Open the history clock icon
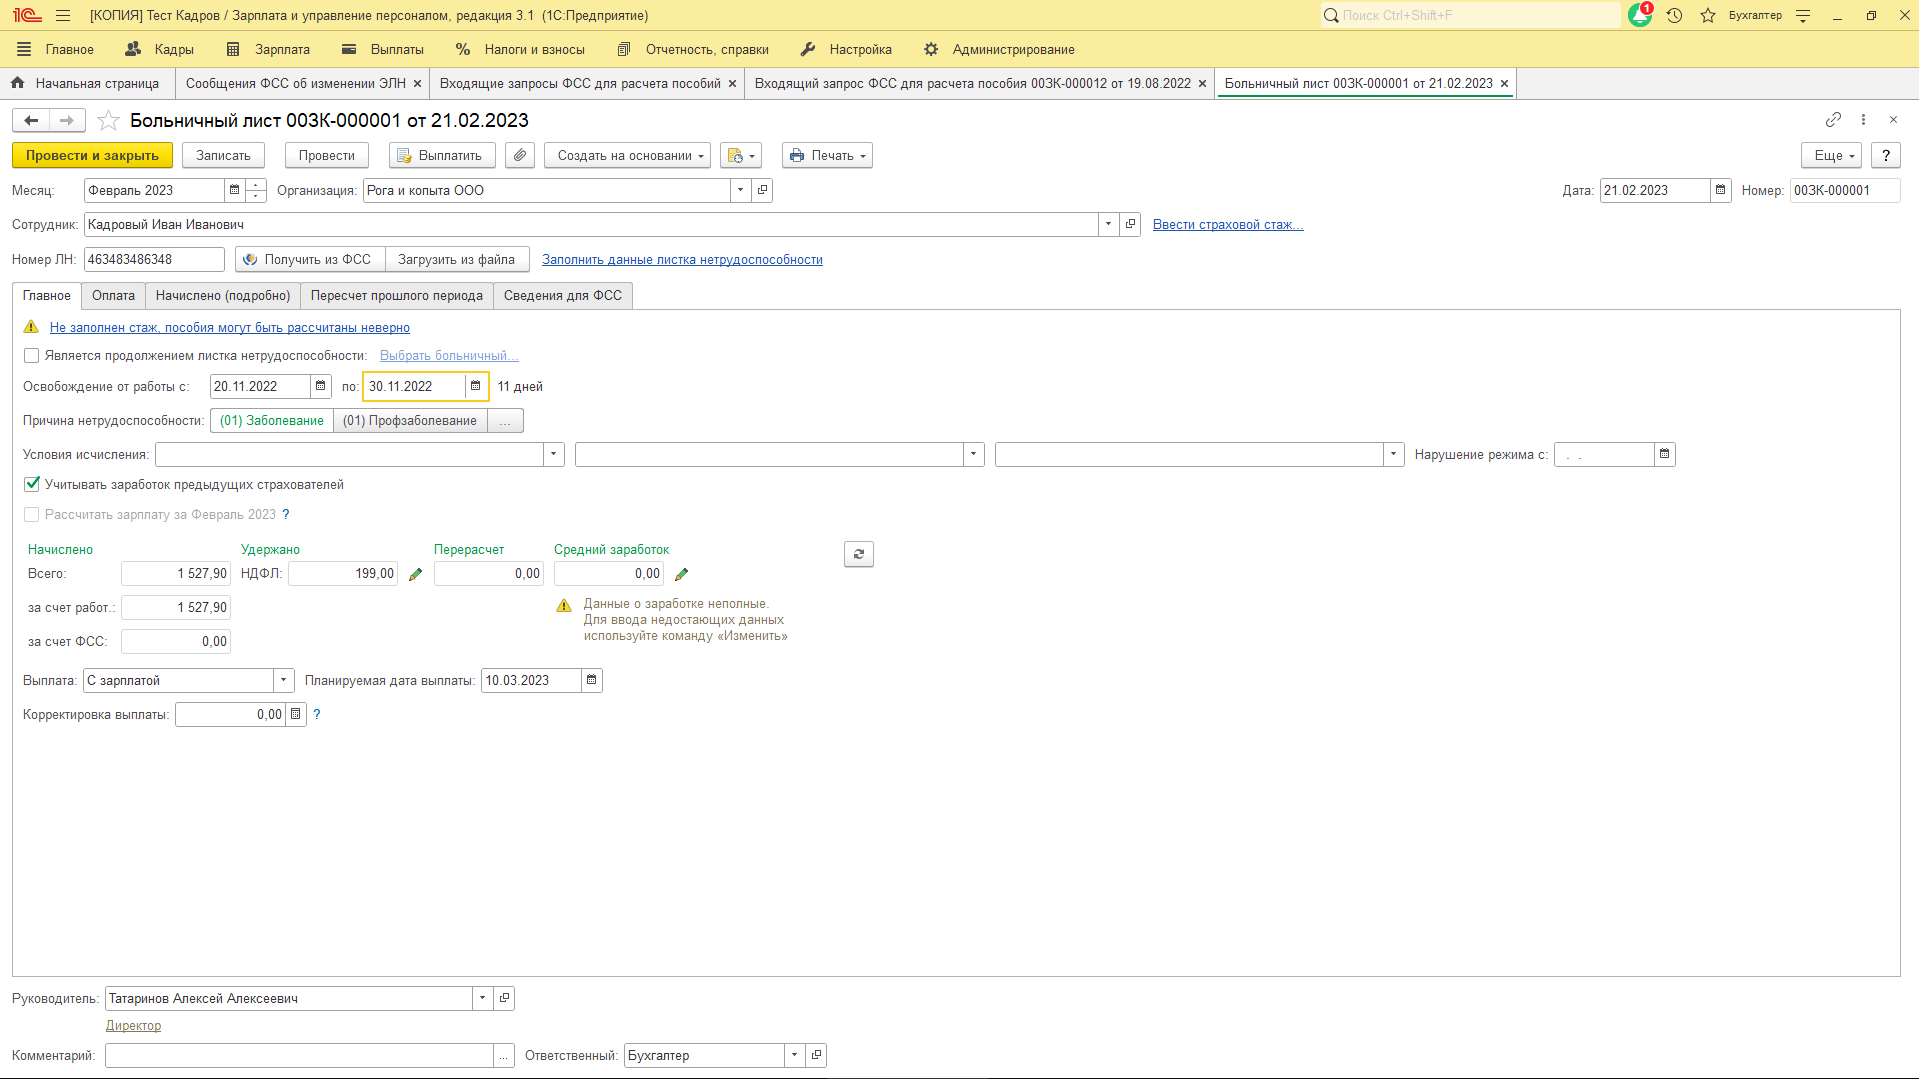The width and height of the screenshot is (1919, 1079). click(1674, 15)
